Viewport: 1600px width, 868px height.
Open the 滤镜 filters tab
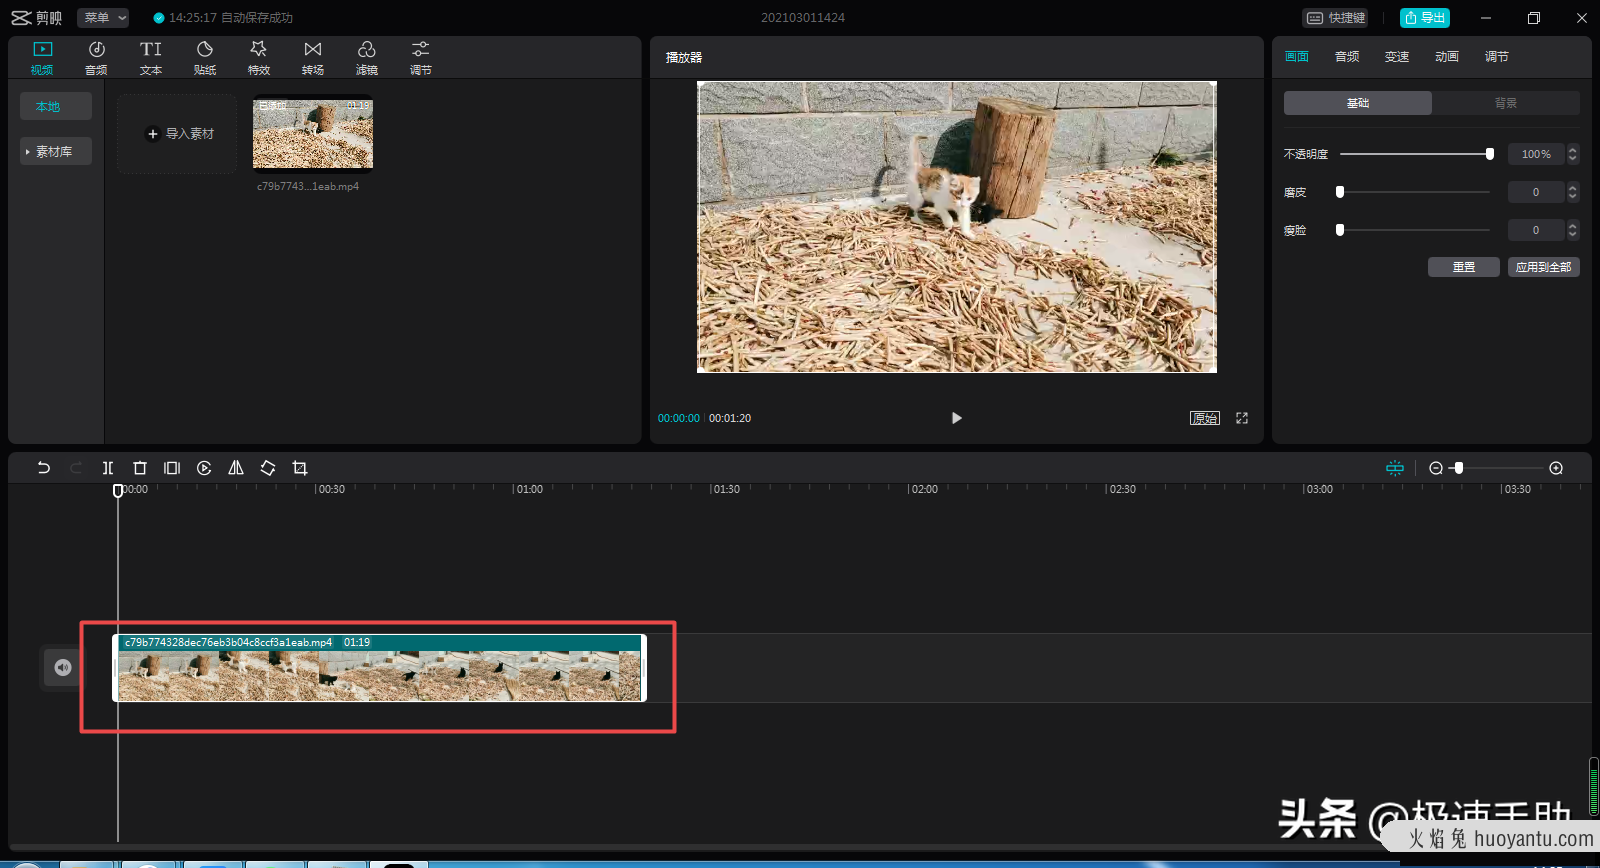pyautogui.click(x=367, y=58)
